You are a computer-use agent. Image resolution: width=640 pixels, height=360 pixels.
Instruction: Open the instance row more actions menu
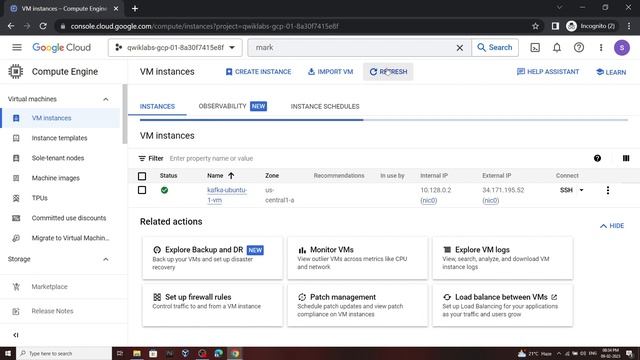(x=608, y=190)
